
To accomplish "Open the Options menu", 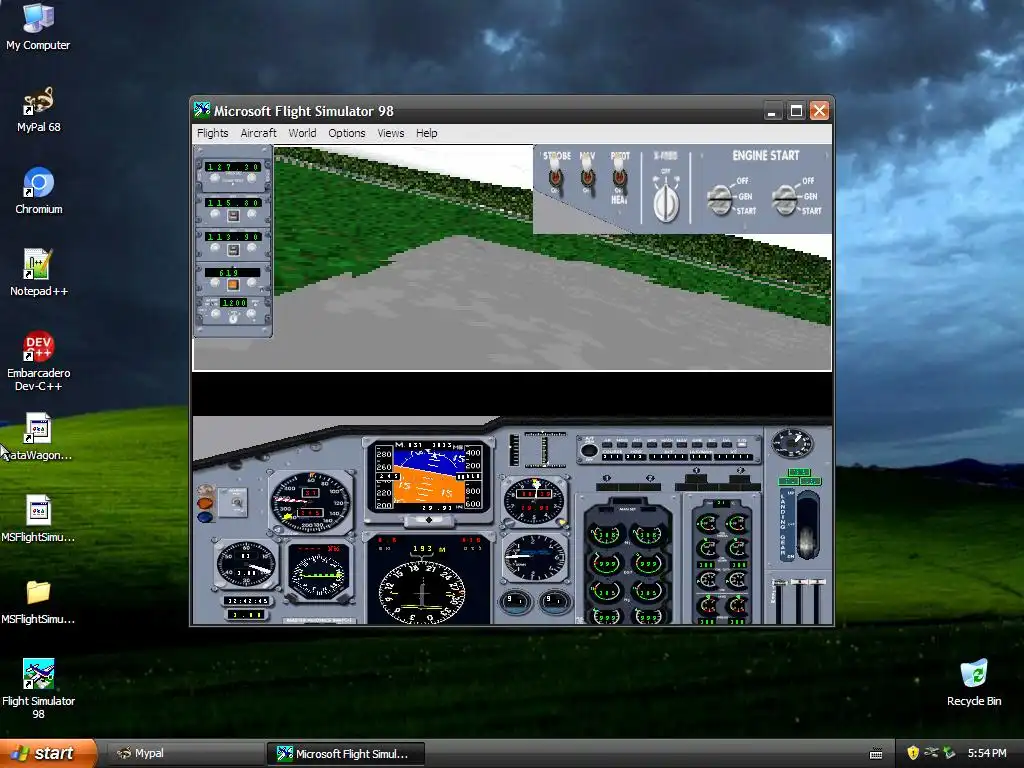I will pos(347,133).
